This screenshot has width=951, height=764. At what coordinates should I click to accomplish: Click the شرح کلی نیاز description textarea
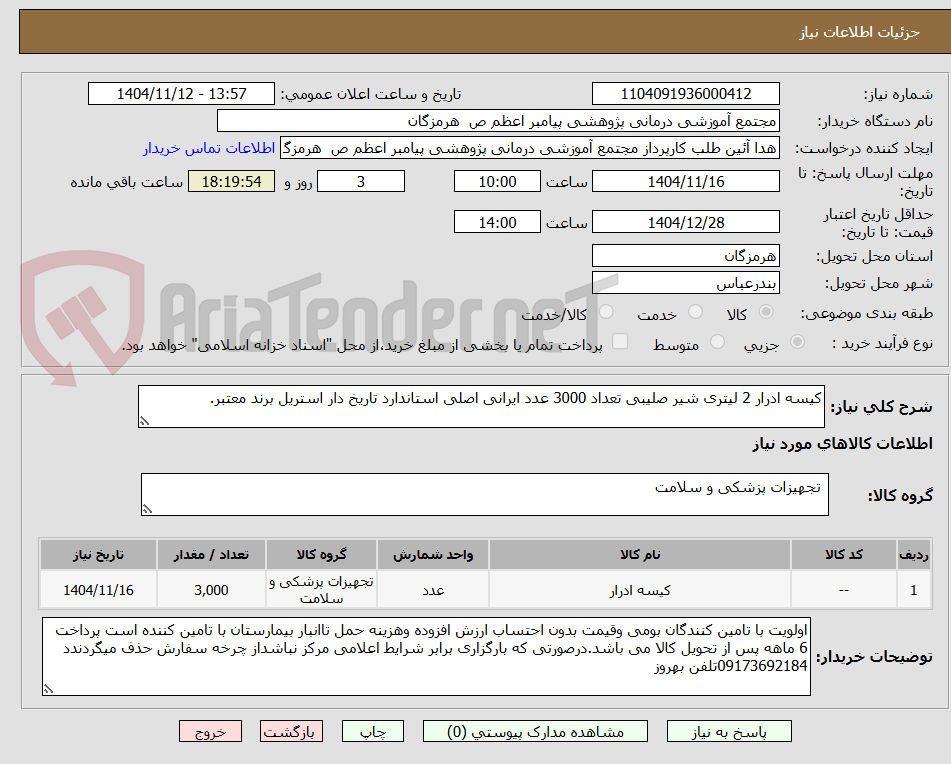[481, 406]
